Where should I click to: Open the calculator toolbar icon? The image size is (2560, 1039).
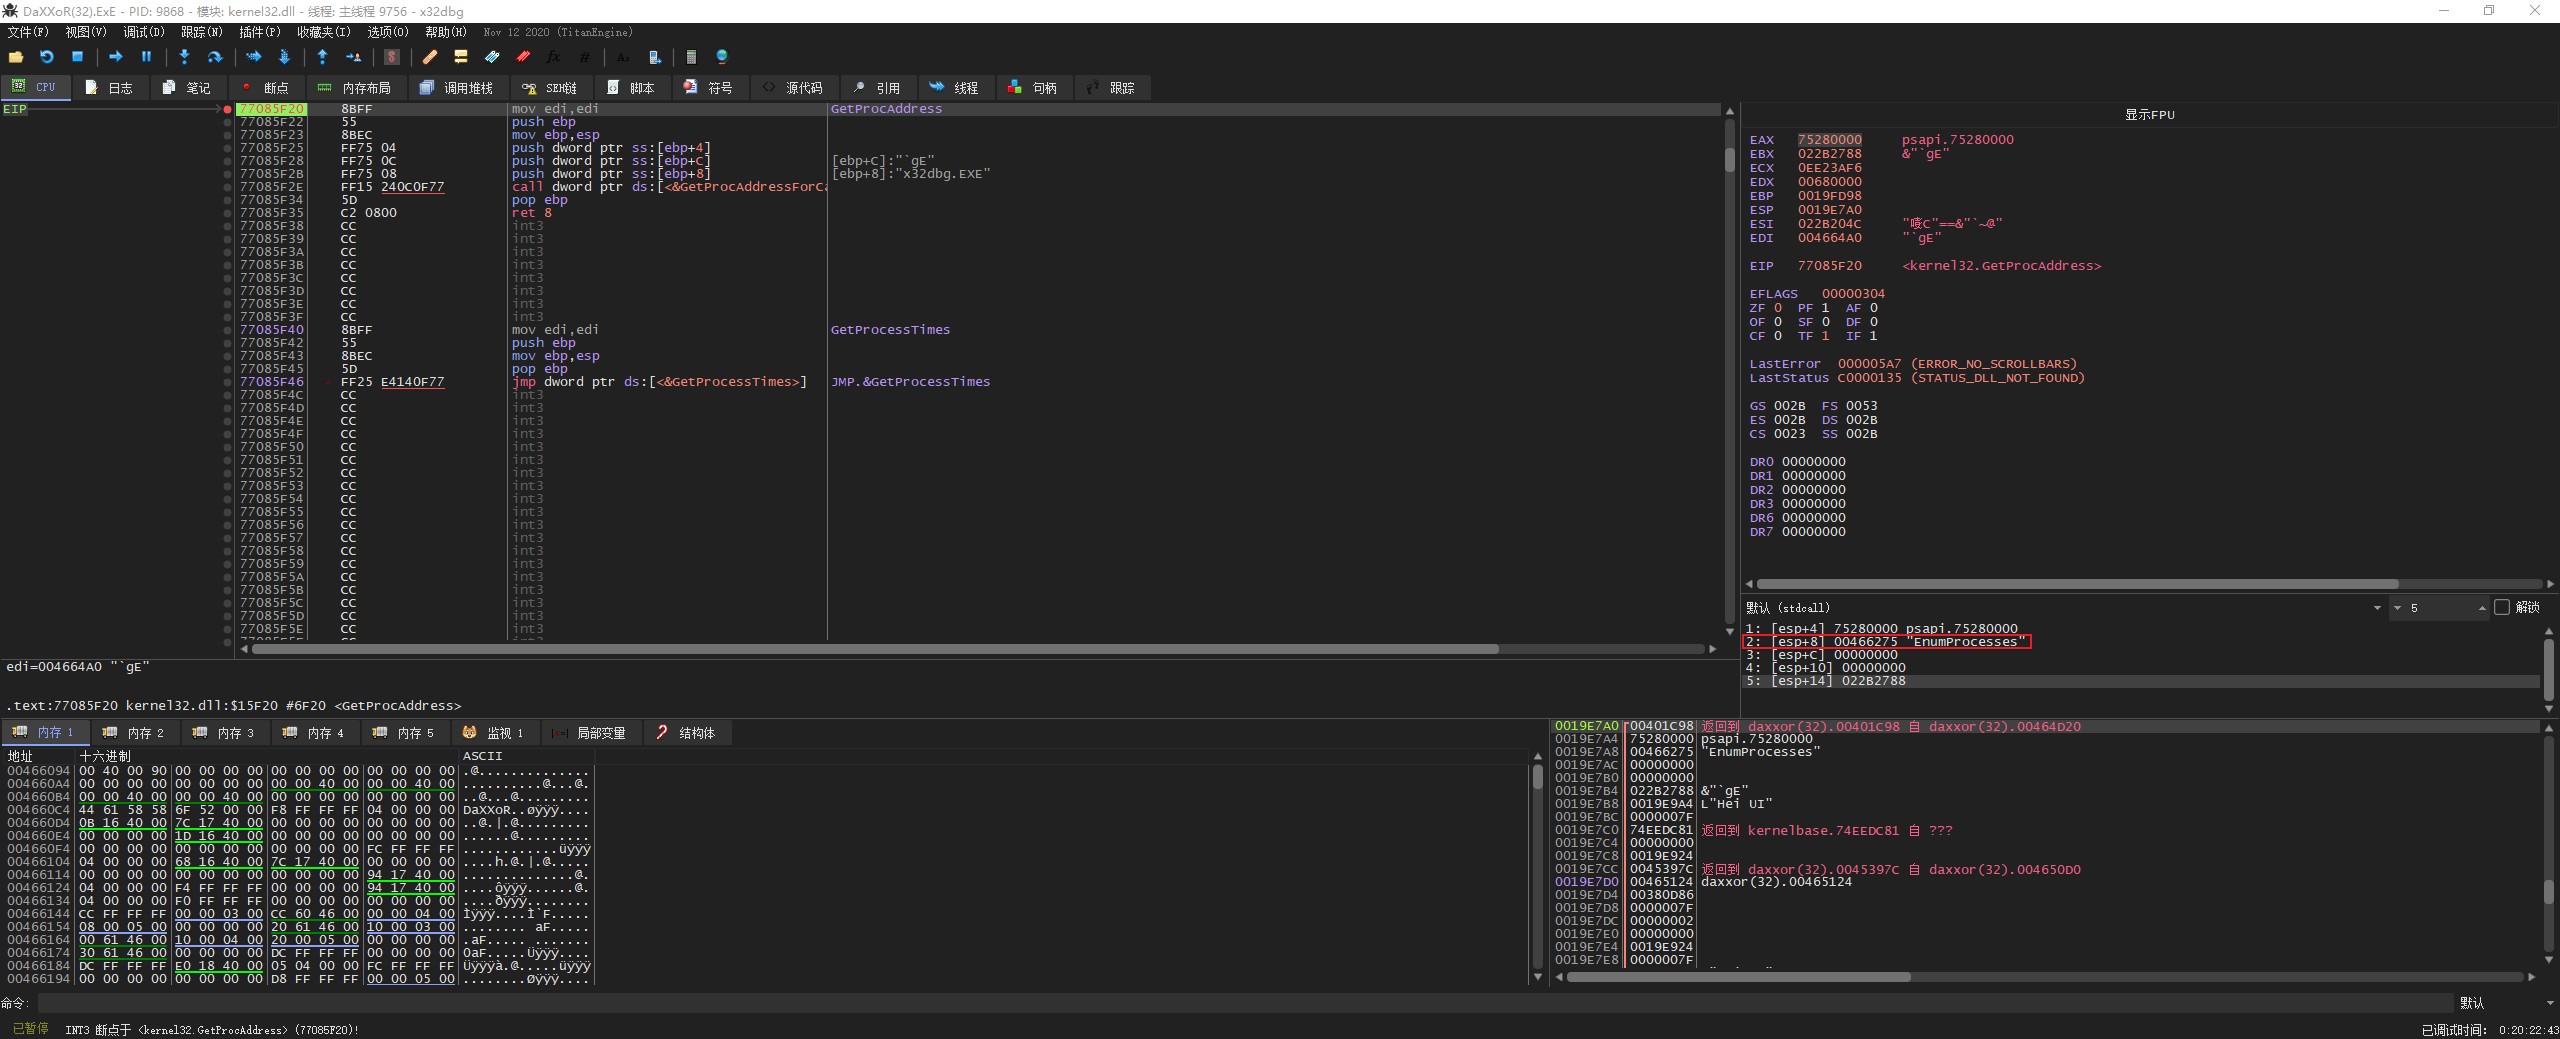[690, 57]
